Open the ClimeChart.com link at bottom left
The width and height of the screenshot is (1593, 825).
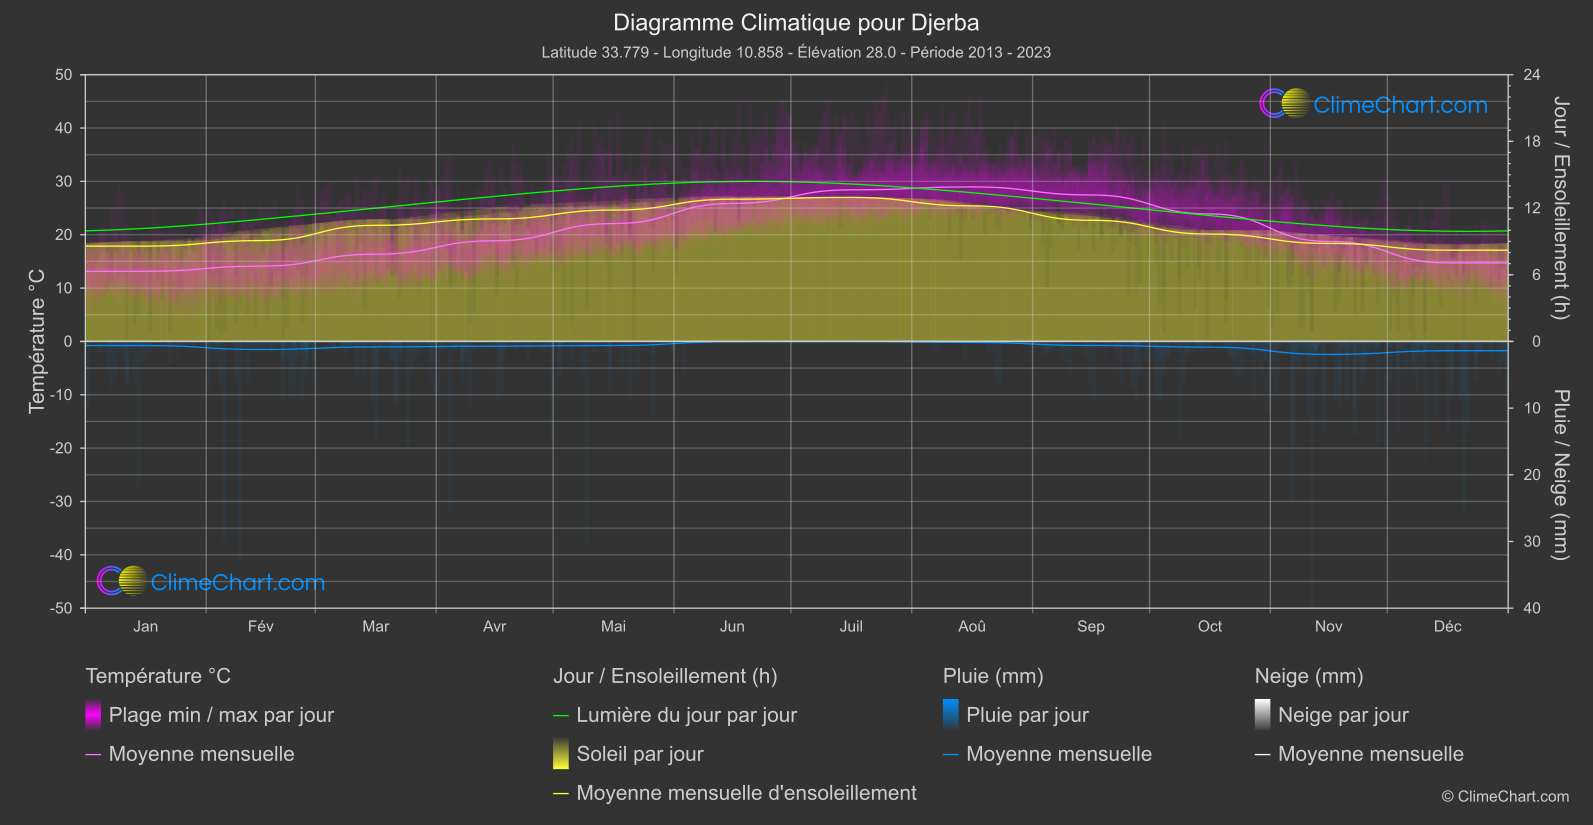(x=237, y=582)
